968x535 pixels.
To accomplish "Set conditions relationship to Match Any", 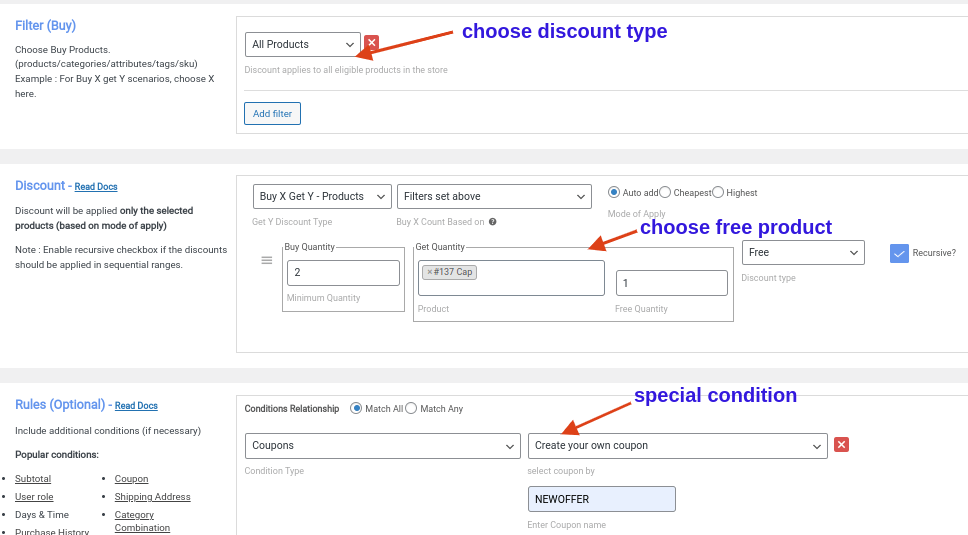I will [x=411, y=408].
